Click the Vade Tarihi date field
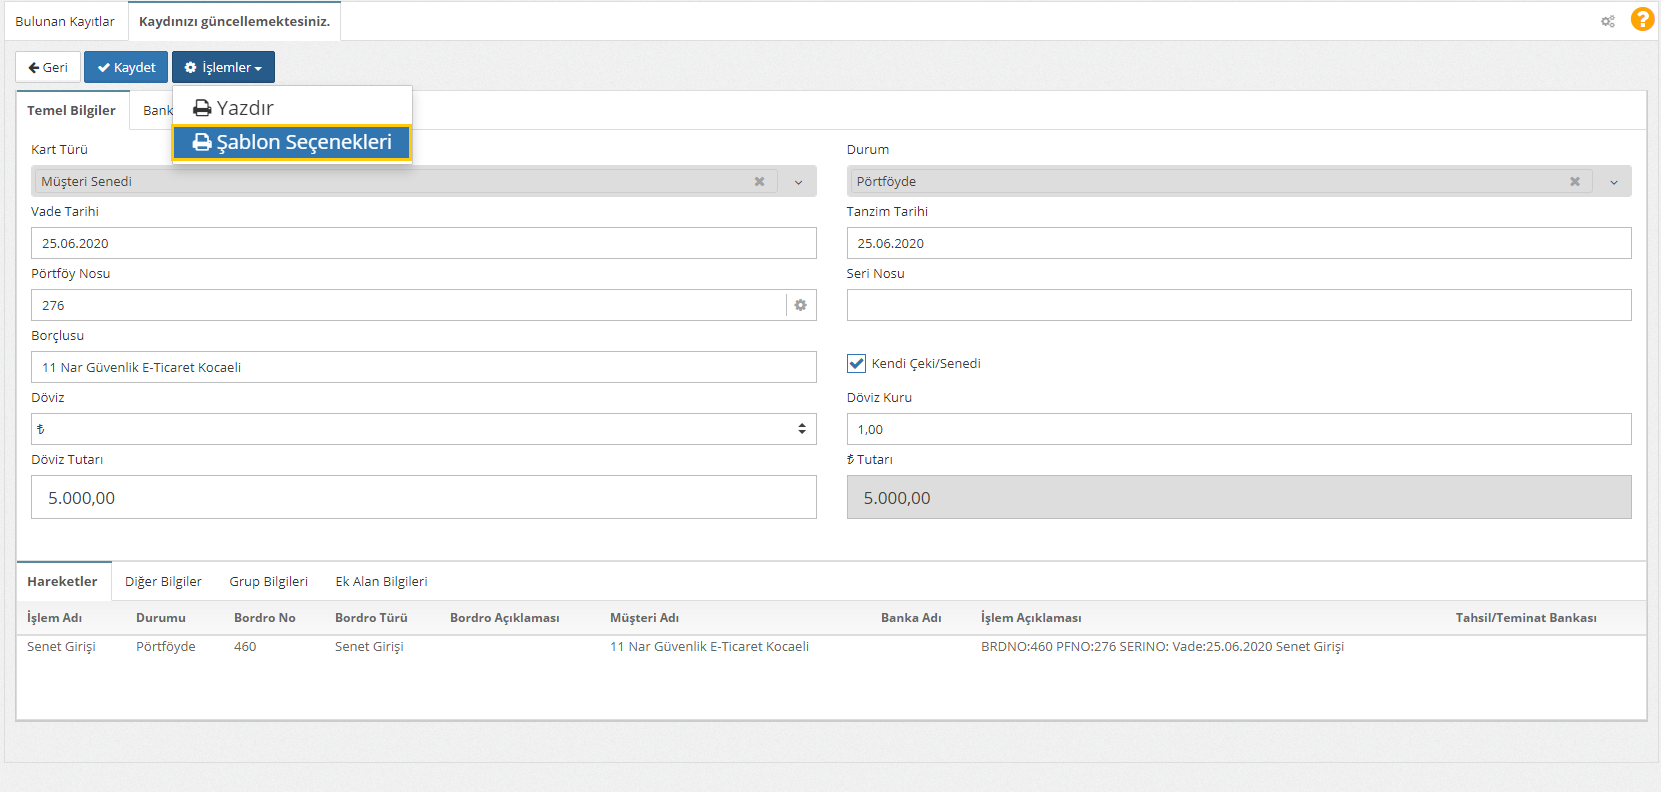 (423, 243)
